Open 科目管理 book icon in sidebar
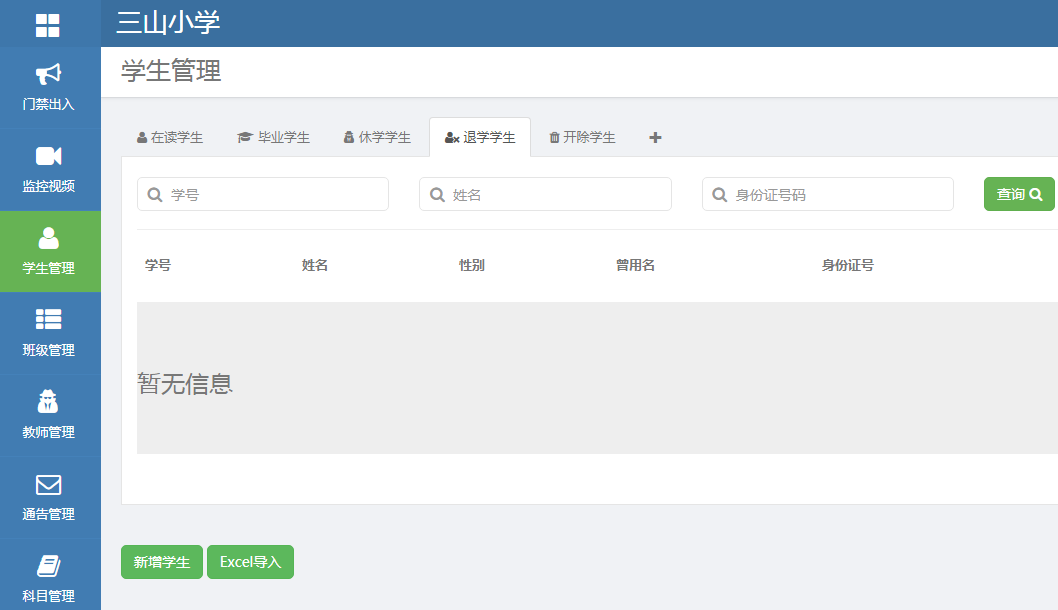The height and width of the screenshot is (610, 1058). tap(48, 566)
